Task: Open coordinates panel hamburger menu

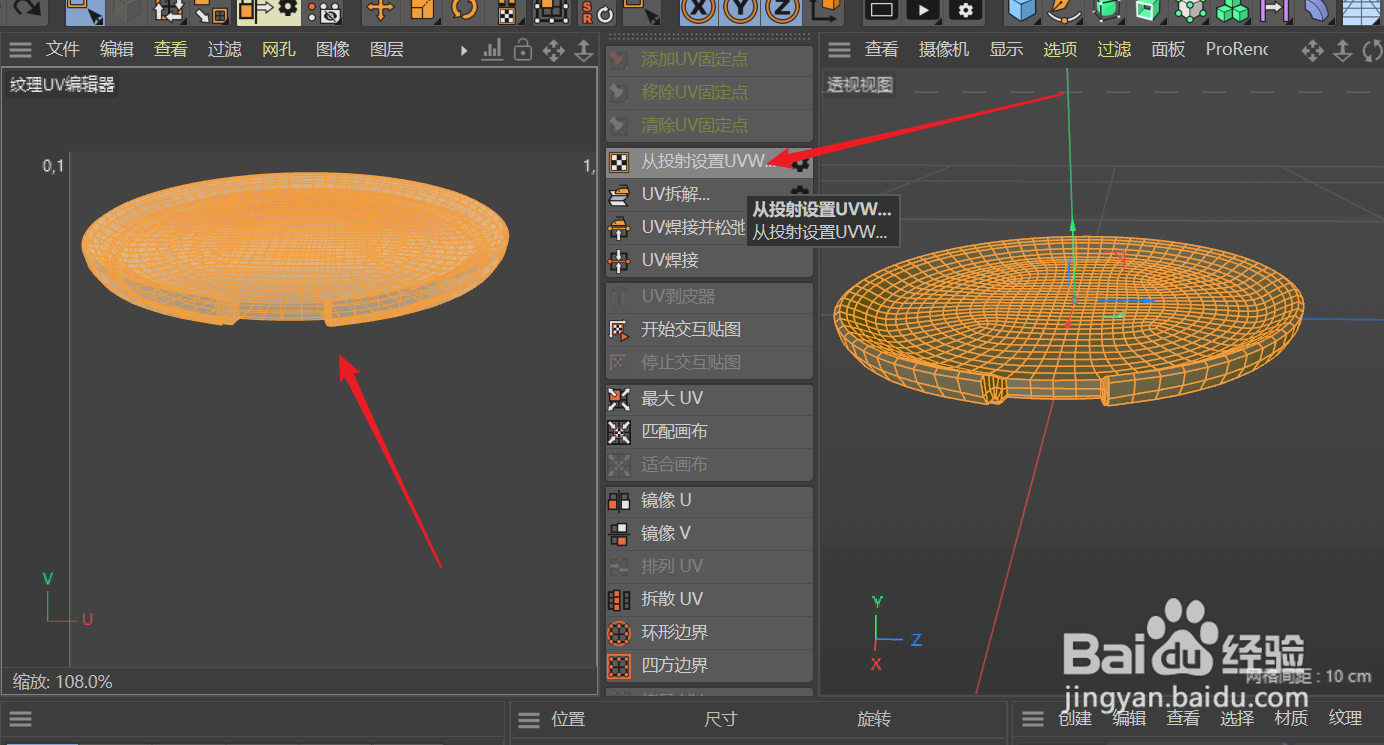Action: pyautogui.click(x=528, y=719)
